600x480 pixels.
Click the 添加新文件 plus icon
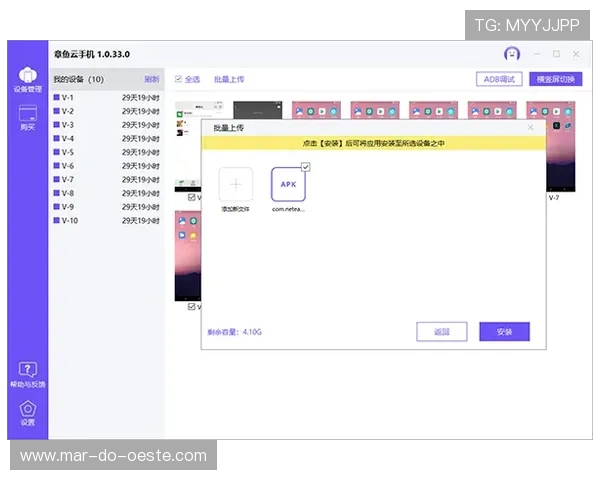[236, 184]
